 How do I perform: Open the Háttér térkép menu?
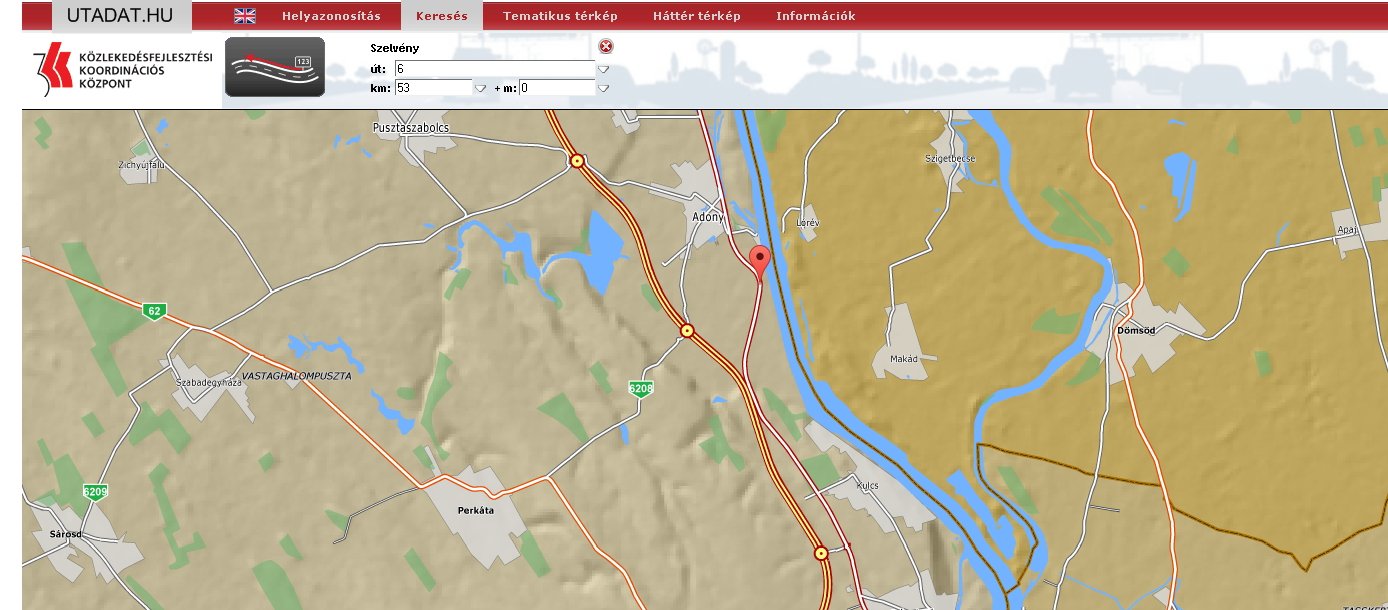(x=696, y=16)
